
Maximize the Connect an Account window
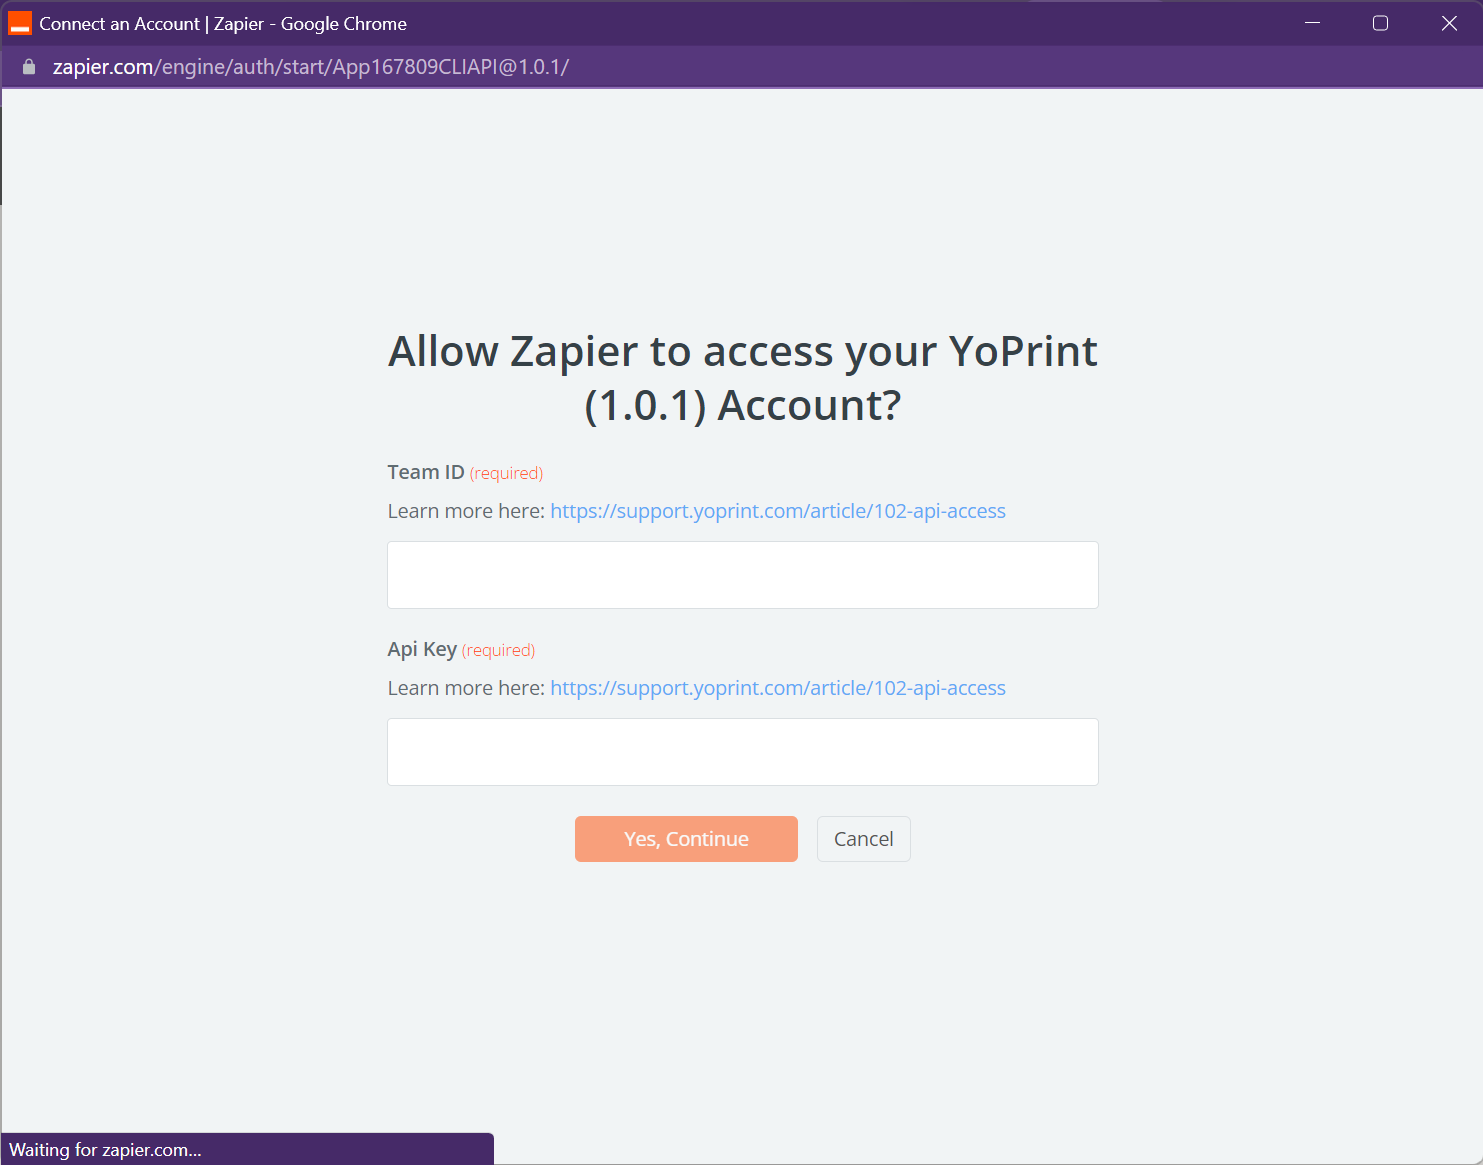1380,23
